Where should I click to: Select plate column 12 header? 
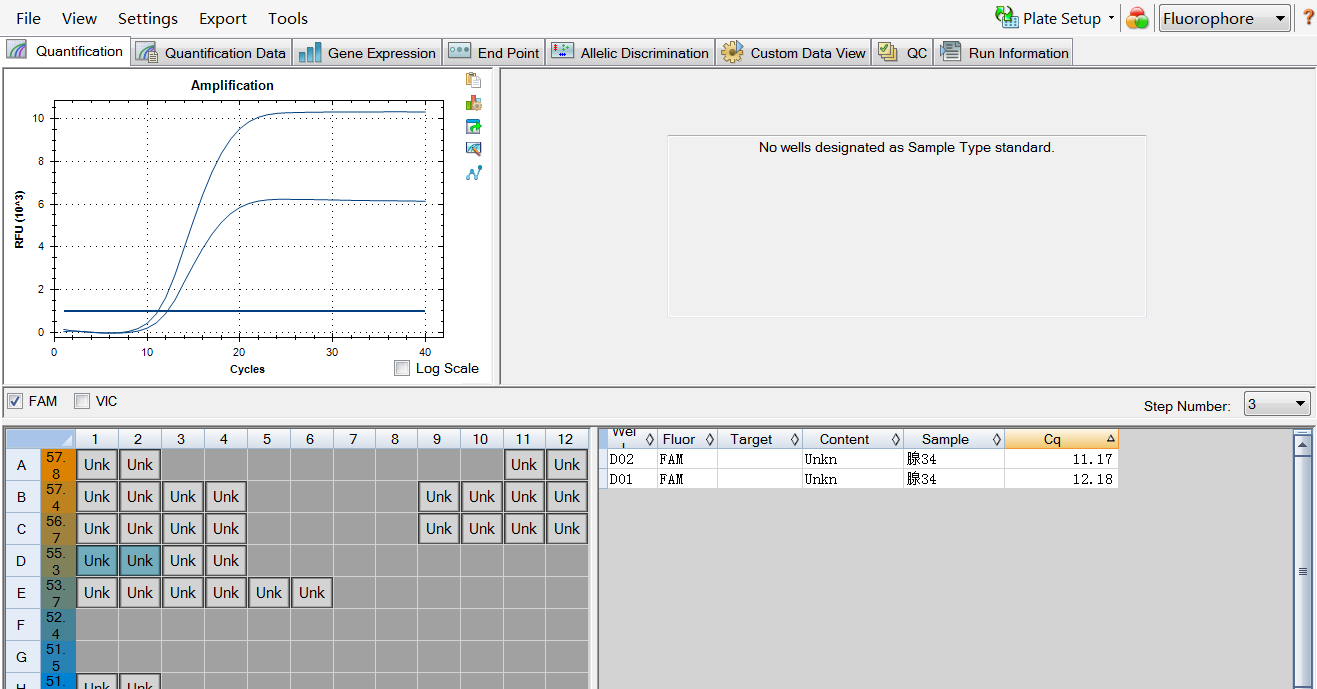567,439
